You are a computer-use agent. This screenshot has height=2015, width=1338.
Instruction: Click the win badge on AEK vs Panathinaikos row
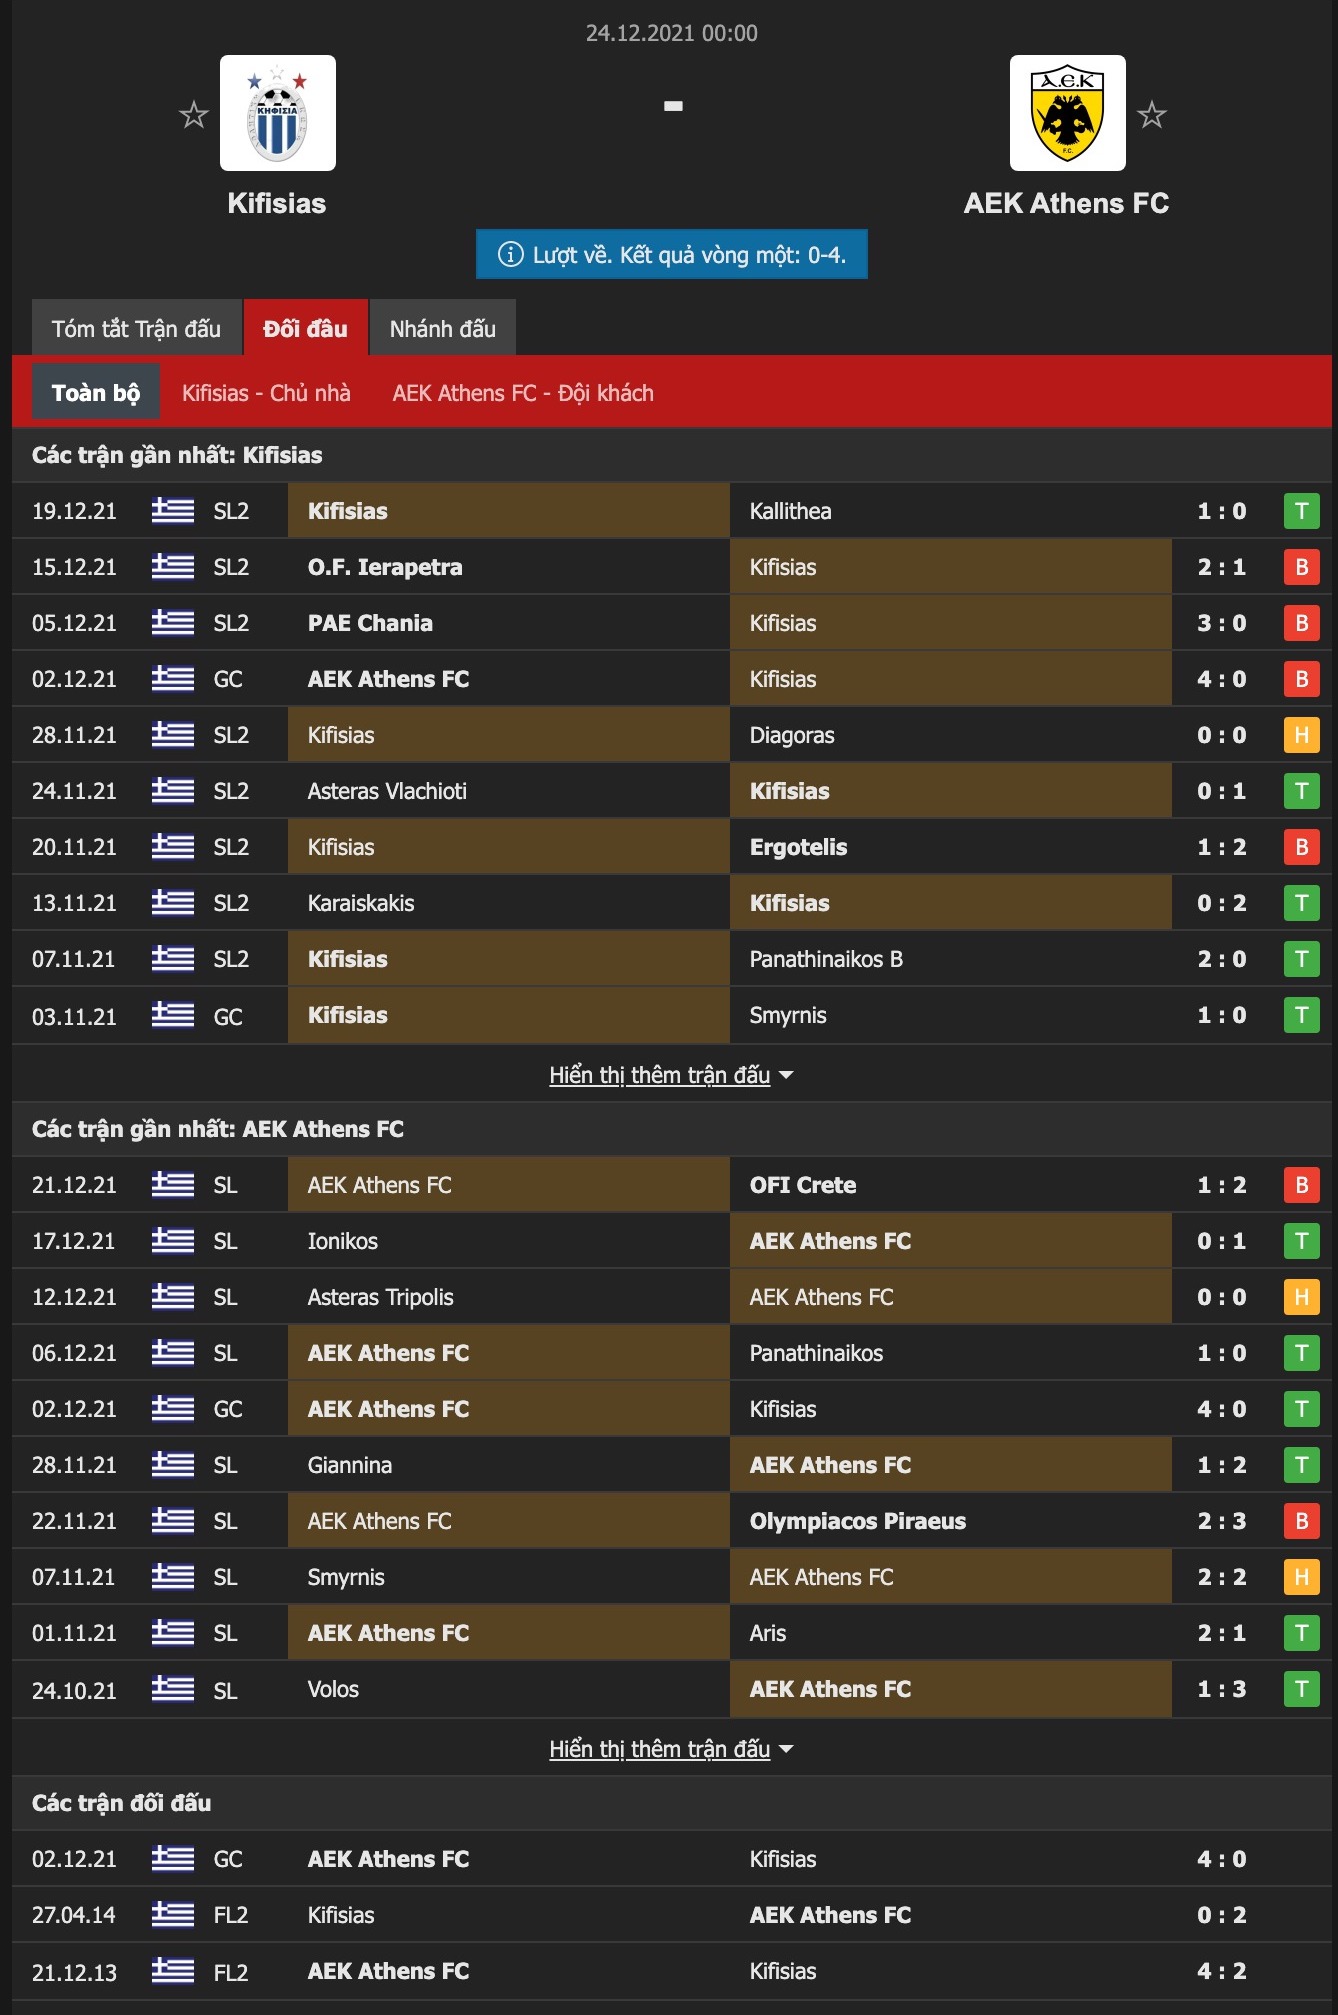tap(1302, 1353)
